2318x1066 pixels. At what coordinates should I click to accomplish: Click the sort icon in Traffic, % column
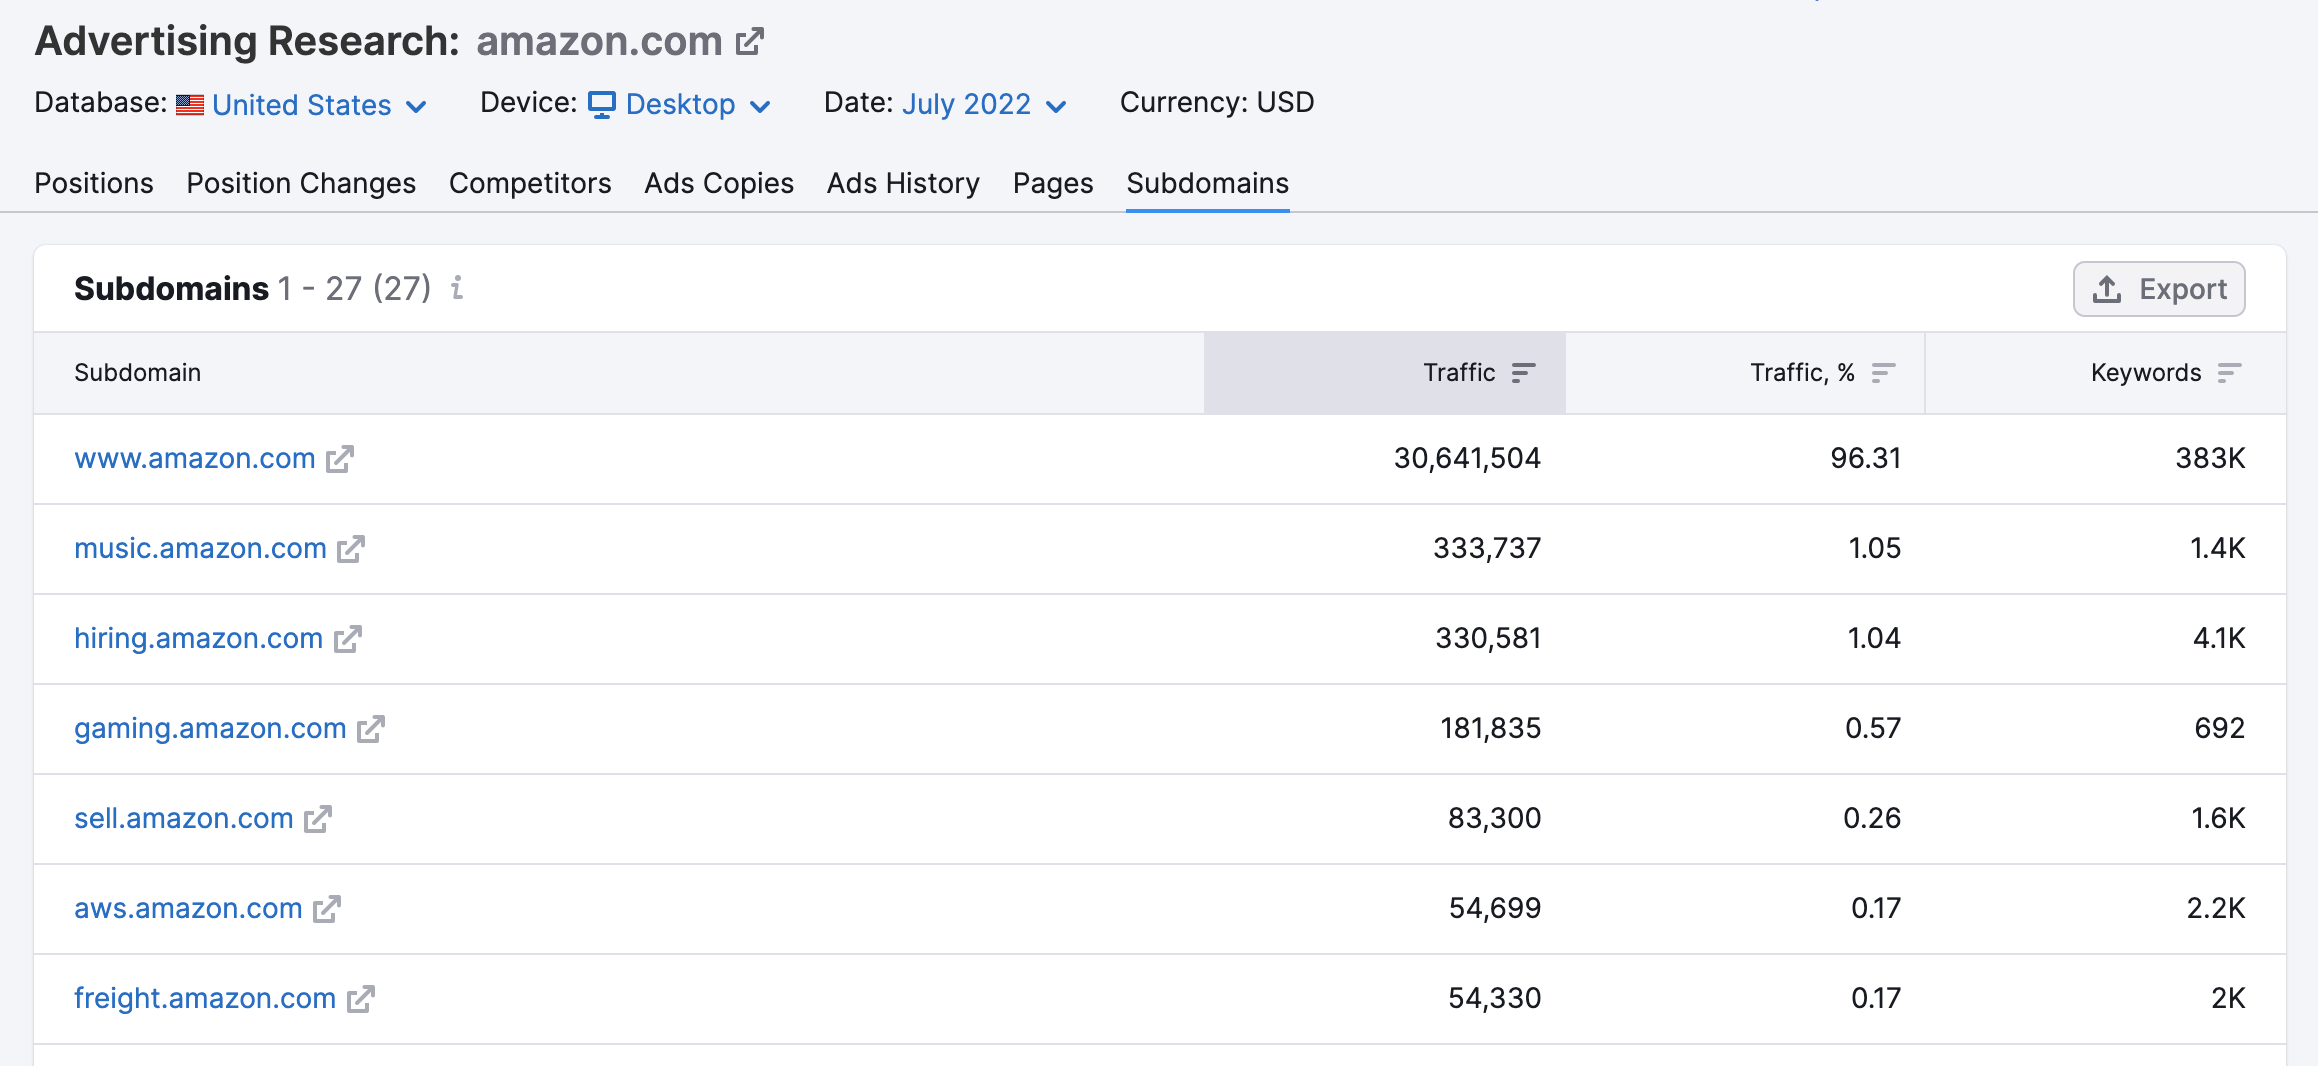click(x=1883, y=373)
